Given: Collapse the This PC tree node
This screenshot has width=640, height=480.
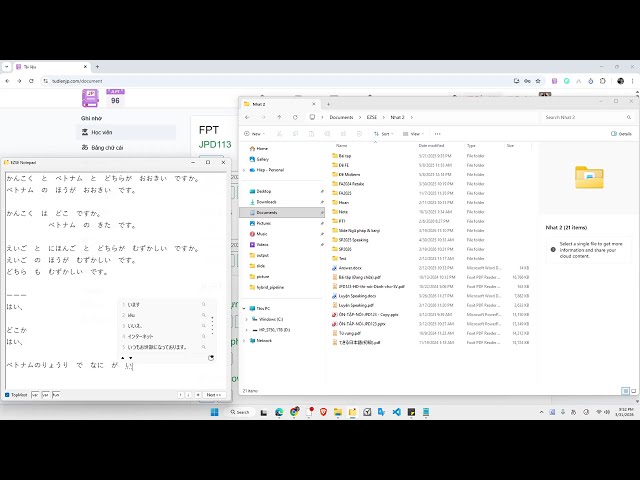Looking at the screenshot, I should click(244, 309).
